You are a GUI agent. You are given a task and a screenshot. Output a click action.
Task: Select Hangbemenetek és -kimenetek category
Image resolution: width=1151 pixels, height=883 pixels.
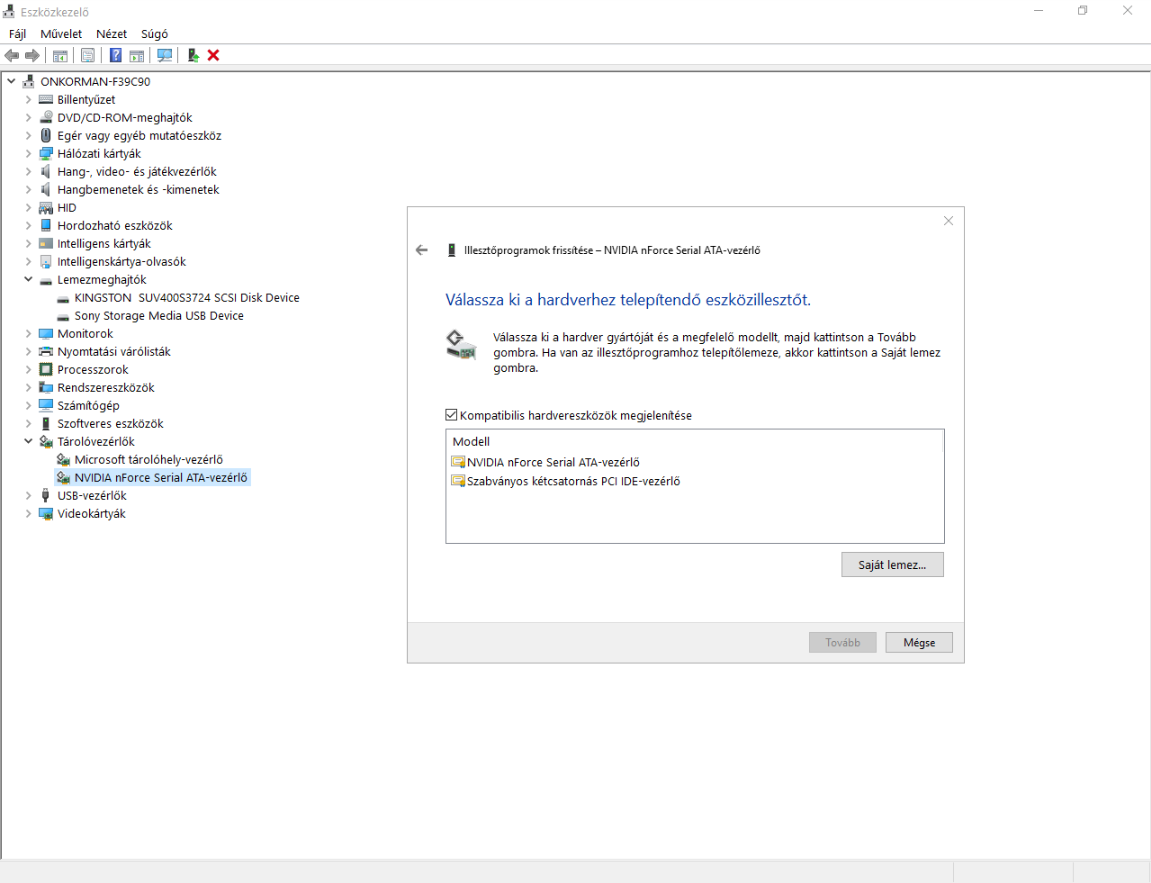138,189
